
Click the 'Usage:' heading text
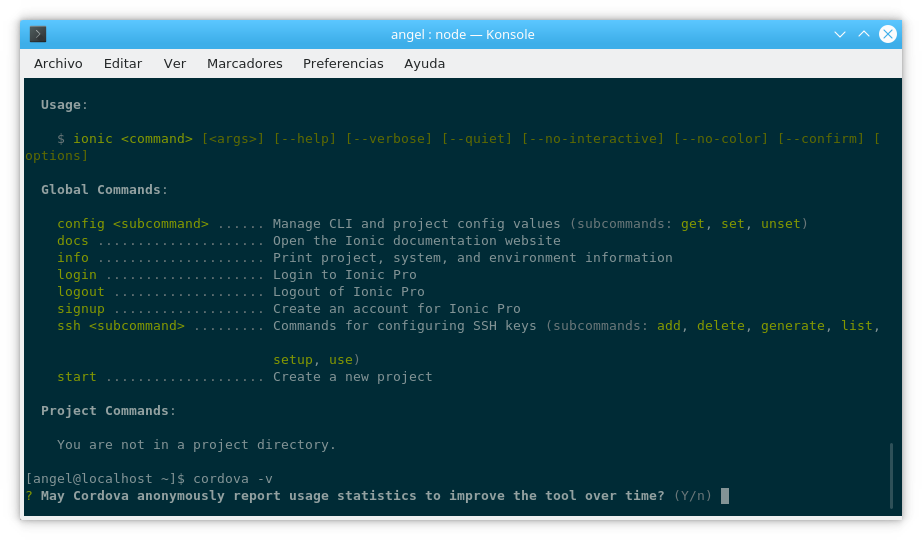(x=64, y=105)
